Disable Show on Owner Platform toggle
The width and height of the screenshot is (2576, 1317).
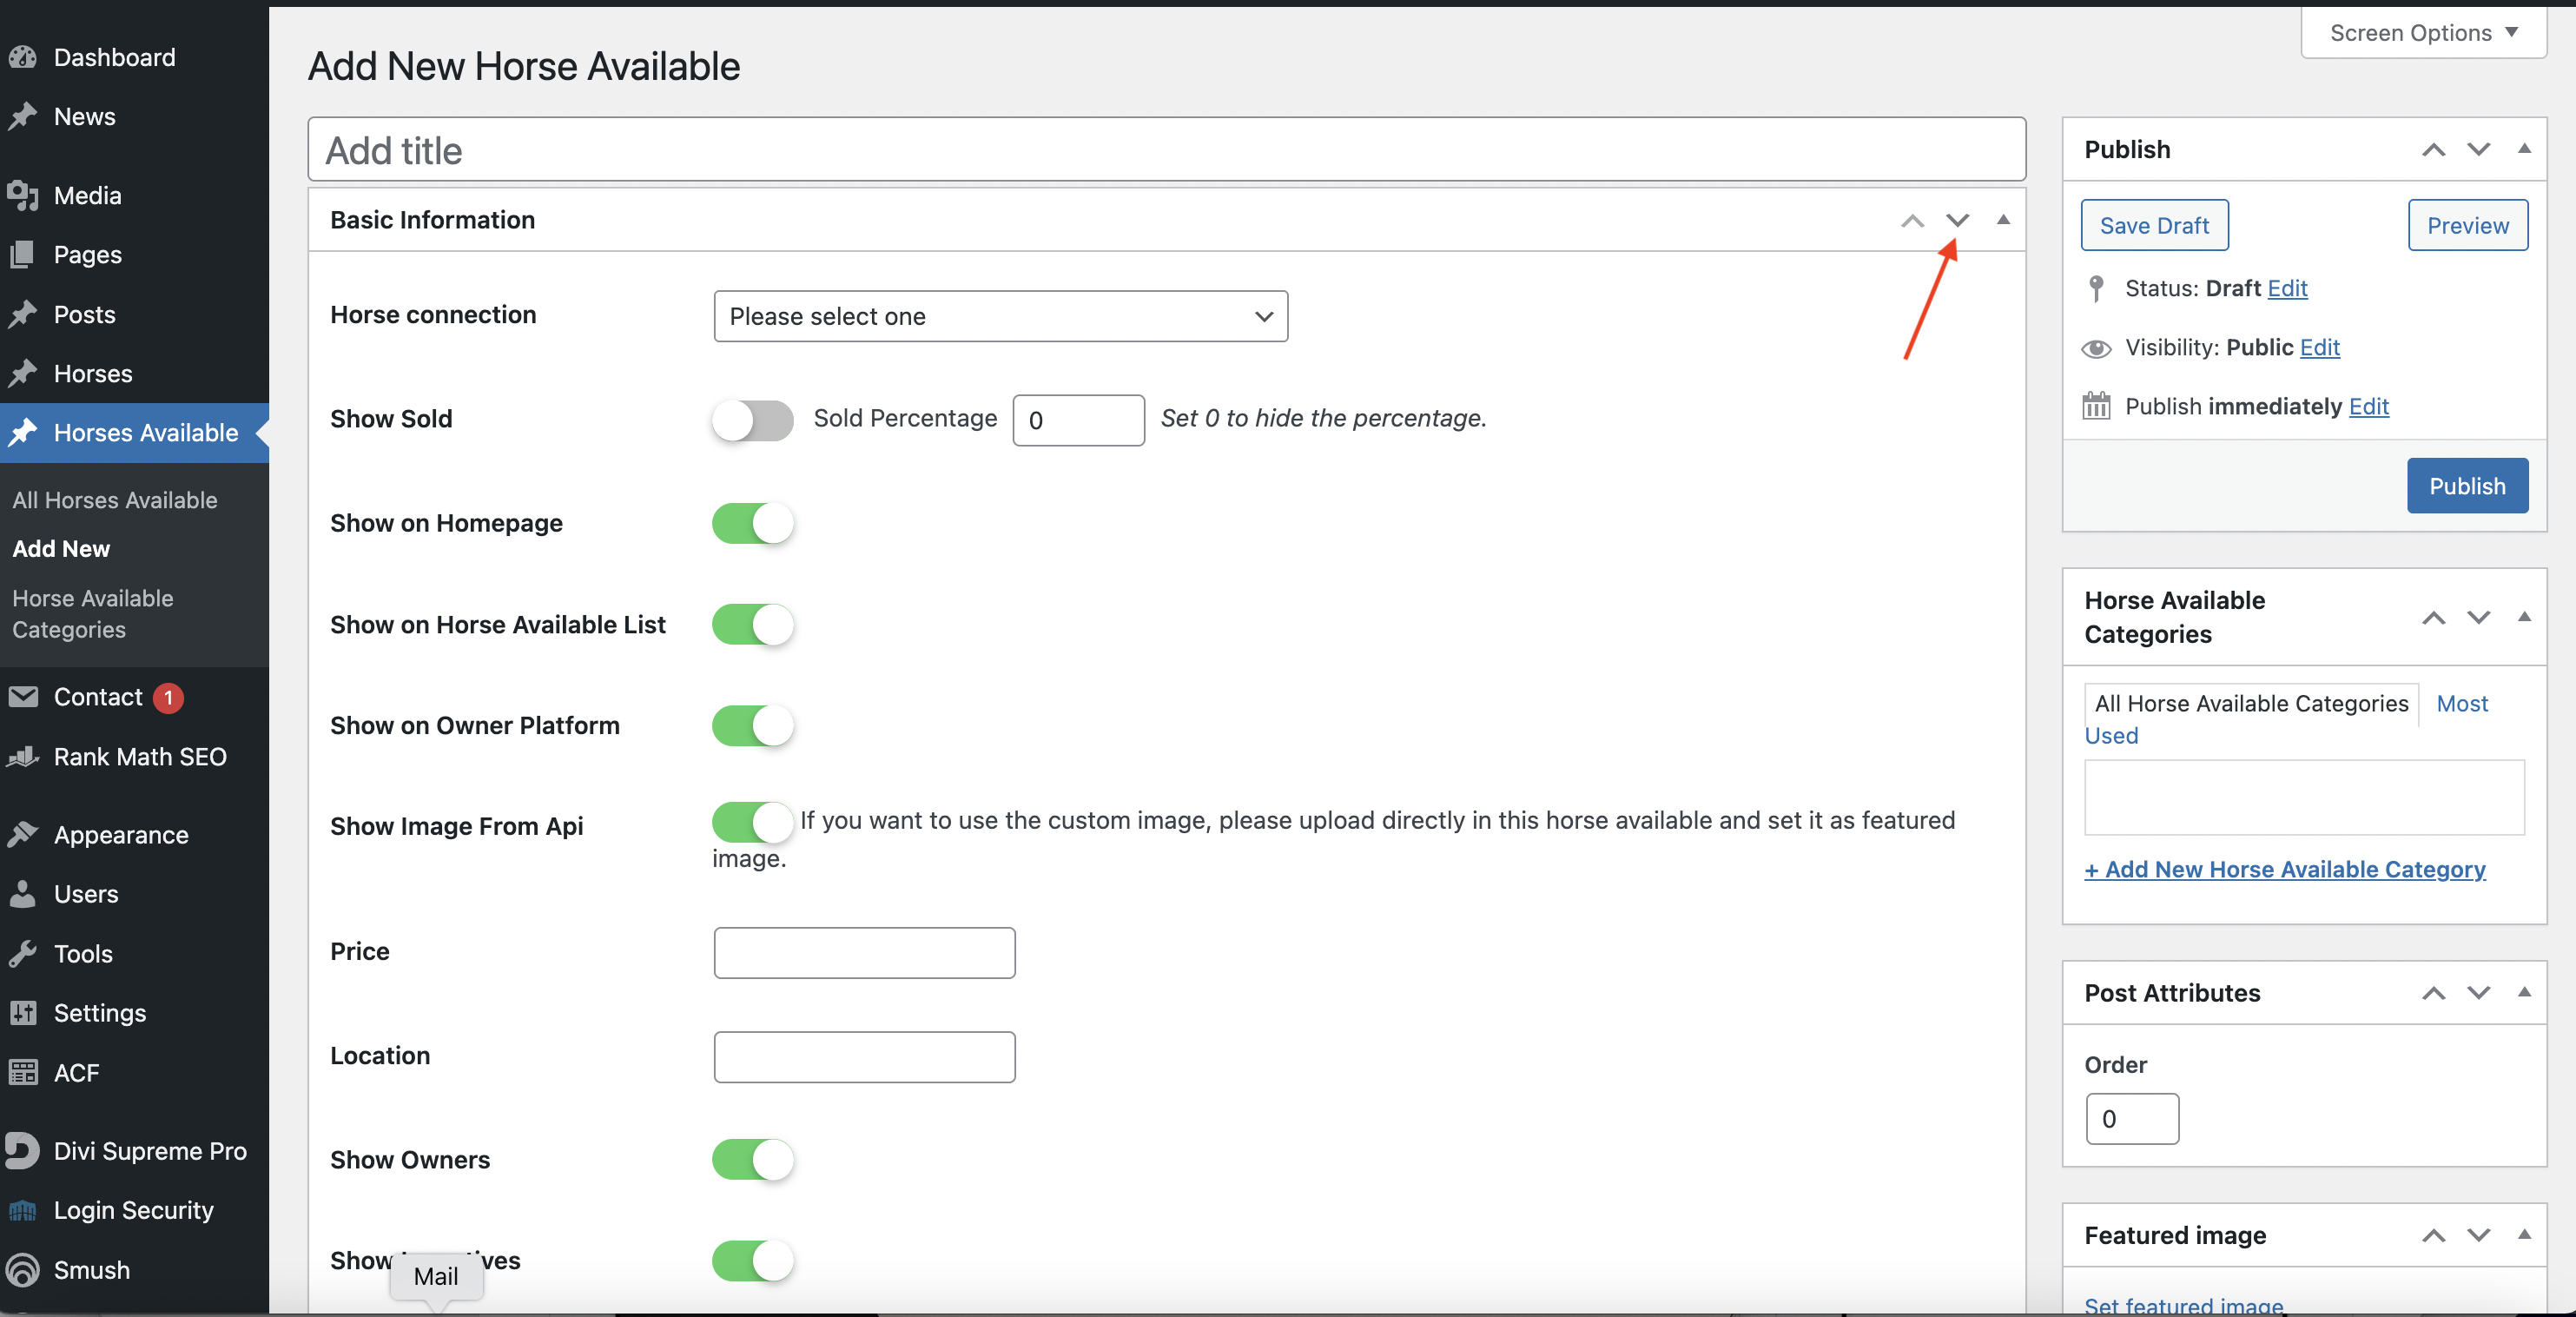click(752, 725)
